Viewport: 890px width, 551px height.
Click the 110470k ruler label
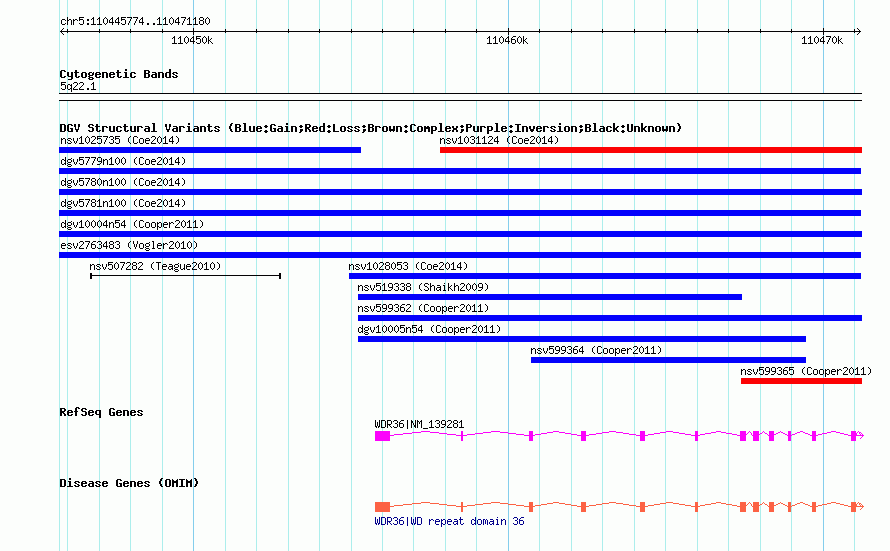point(822,40)
